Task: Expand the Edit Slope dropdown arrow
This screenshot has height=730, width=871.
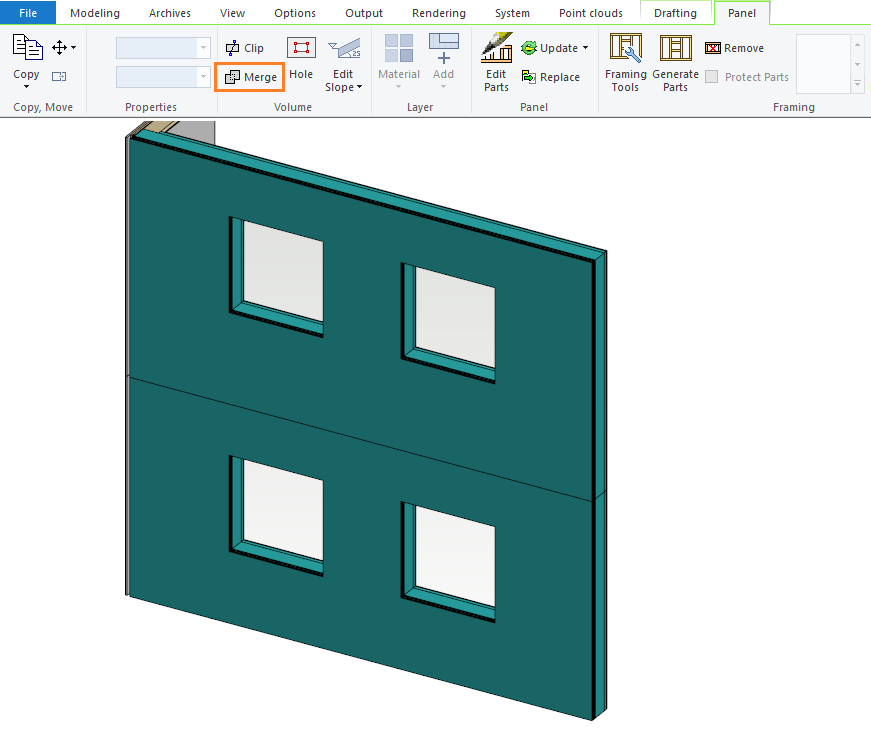Action: pos(359,87)
